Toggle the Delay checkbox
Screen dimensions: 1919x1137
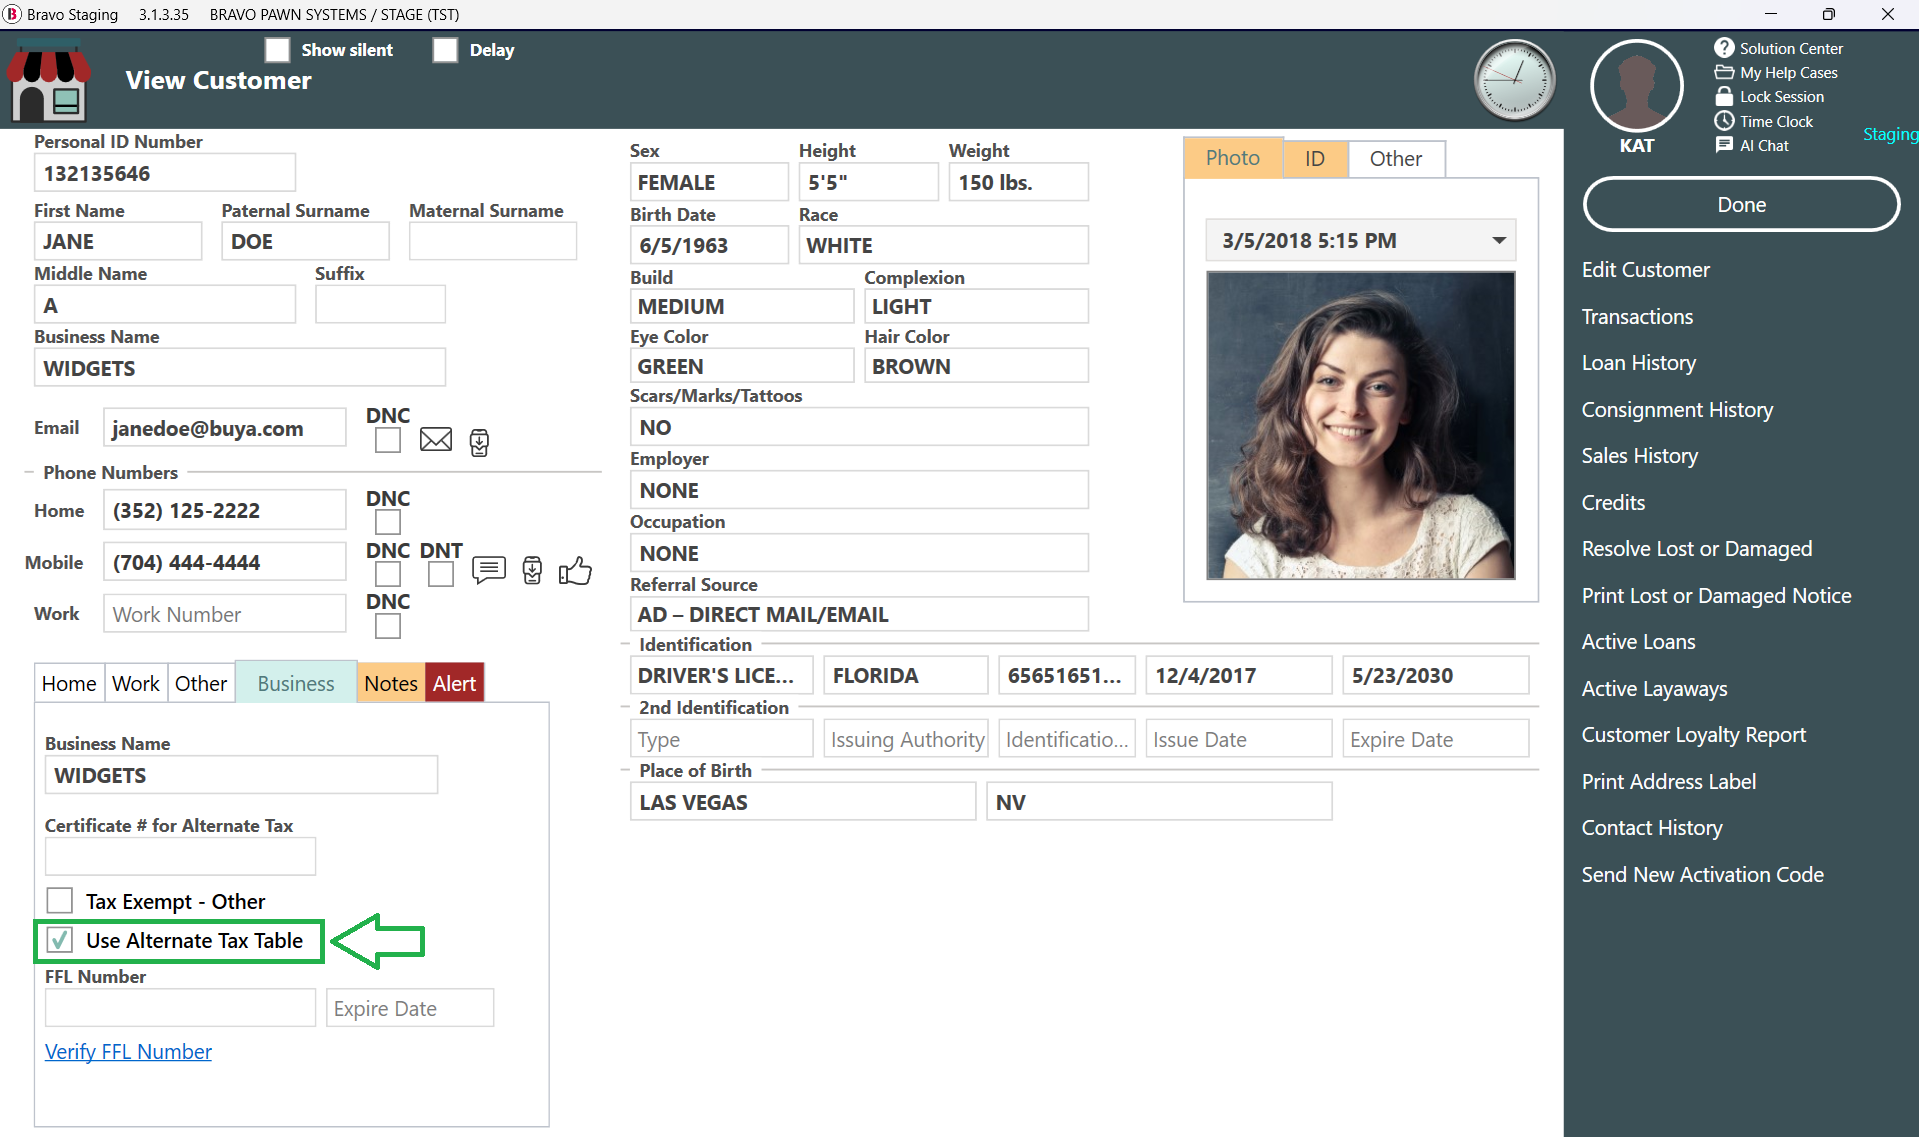pyautogui.click(x=445, y=50)
